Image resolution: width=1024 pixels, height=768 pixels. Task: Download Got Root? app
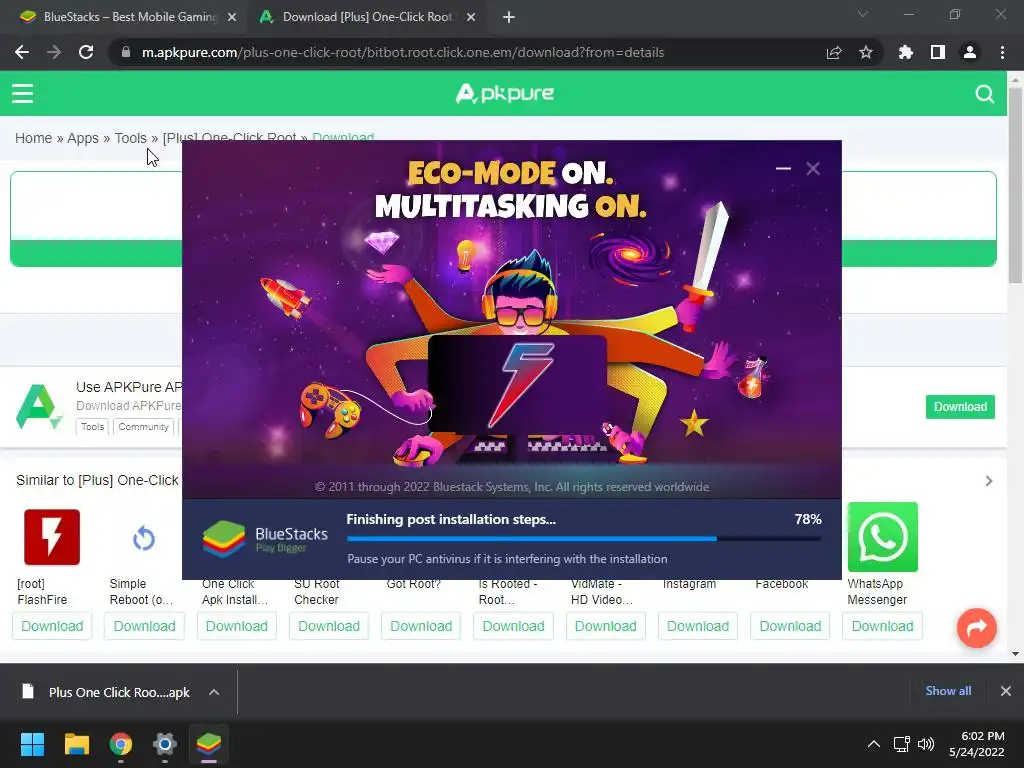(421, 626)
